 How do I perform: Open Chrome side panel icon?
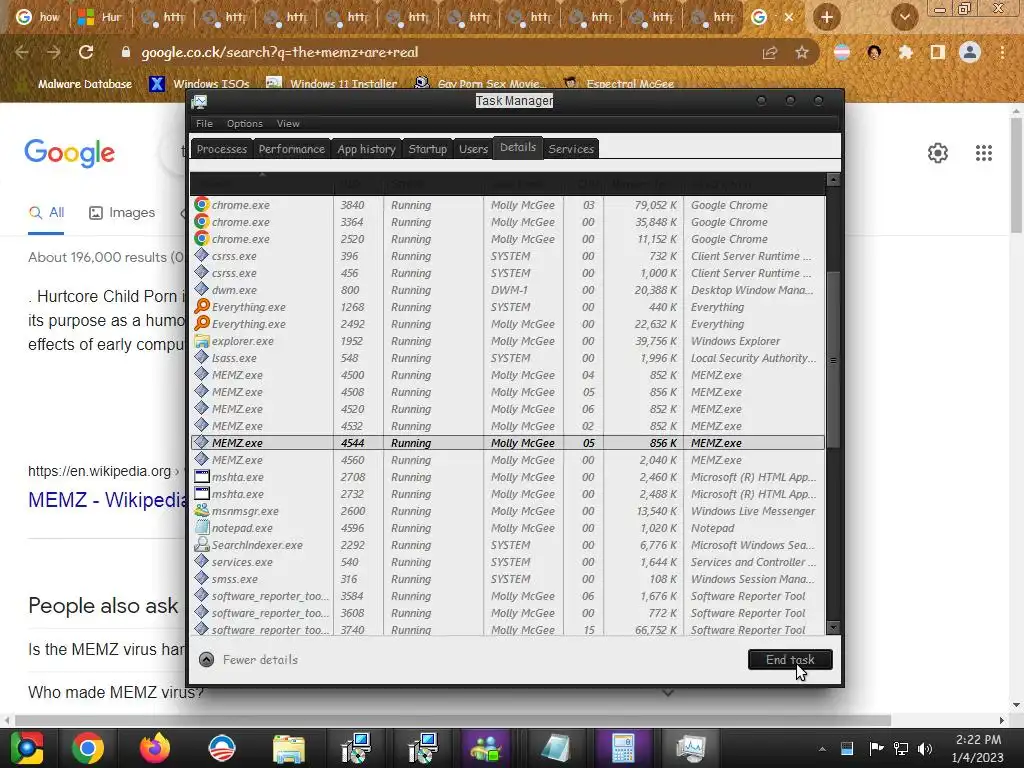[938, 52]
